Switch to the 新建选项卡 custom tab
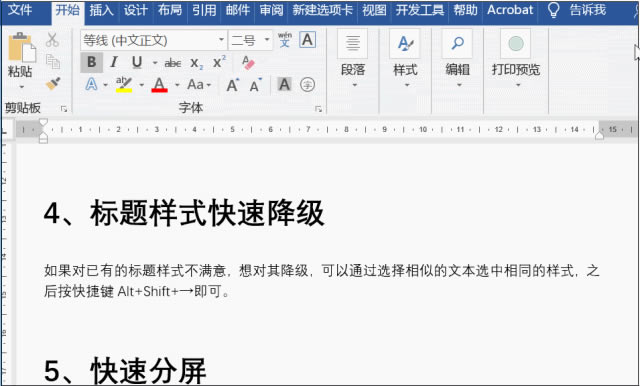Viewport: 640px width, 386px height. point(322,10)
